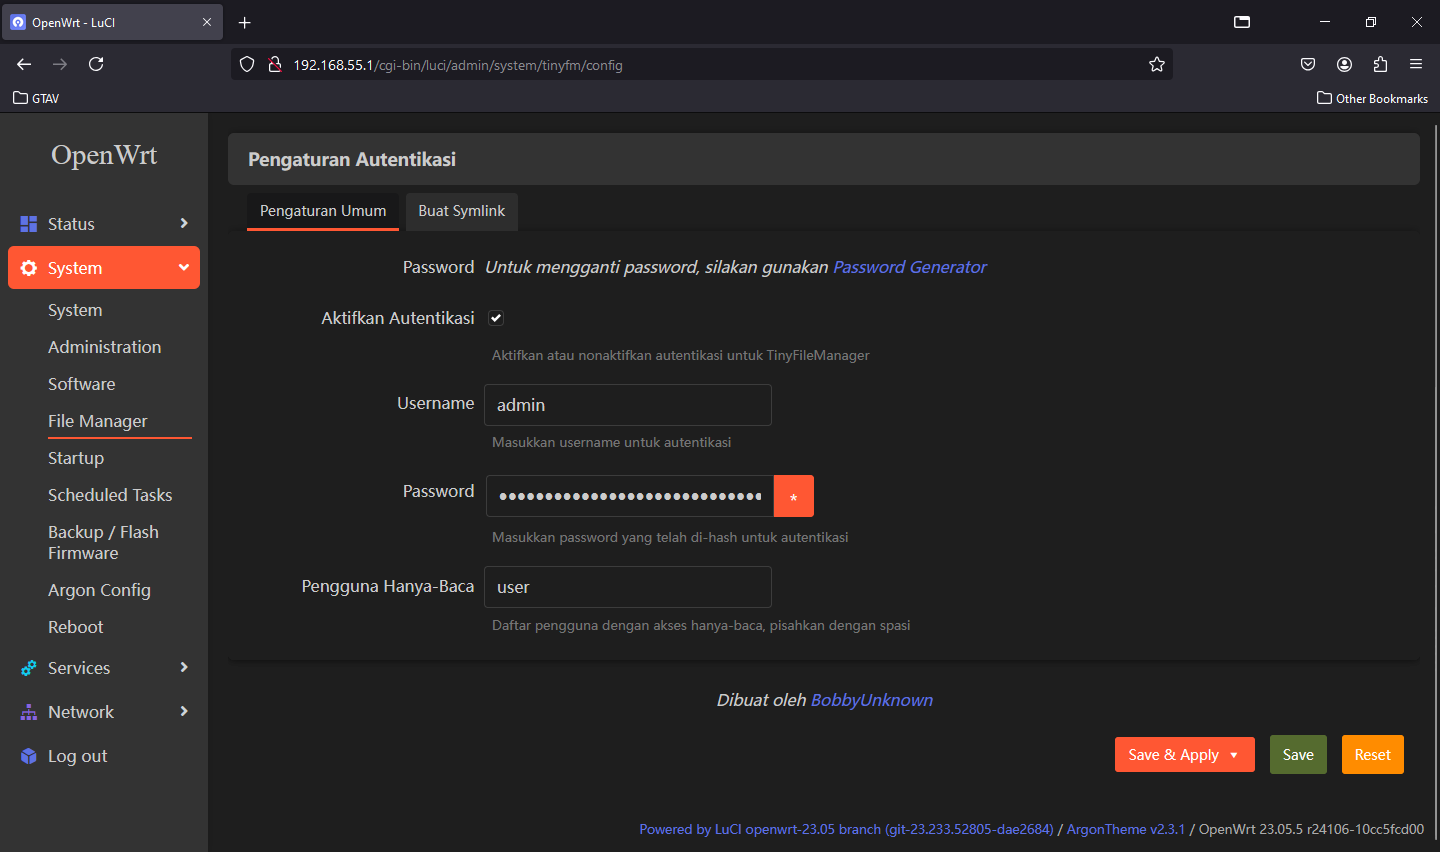Click the browser back arrow

point(24,64)
